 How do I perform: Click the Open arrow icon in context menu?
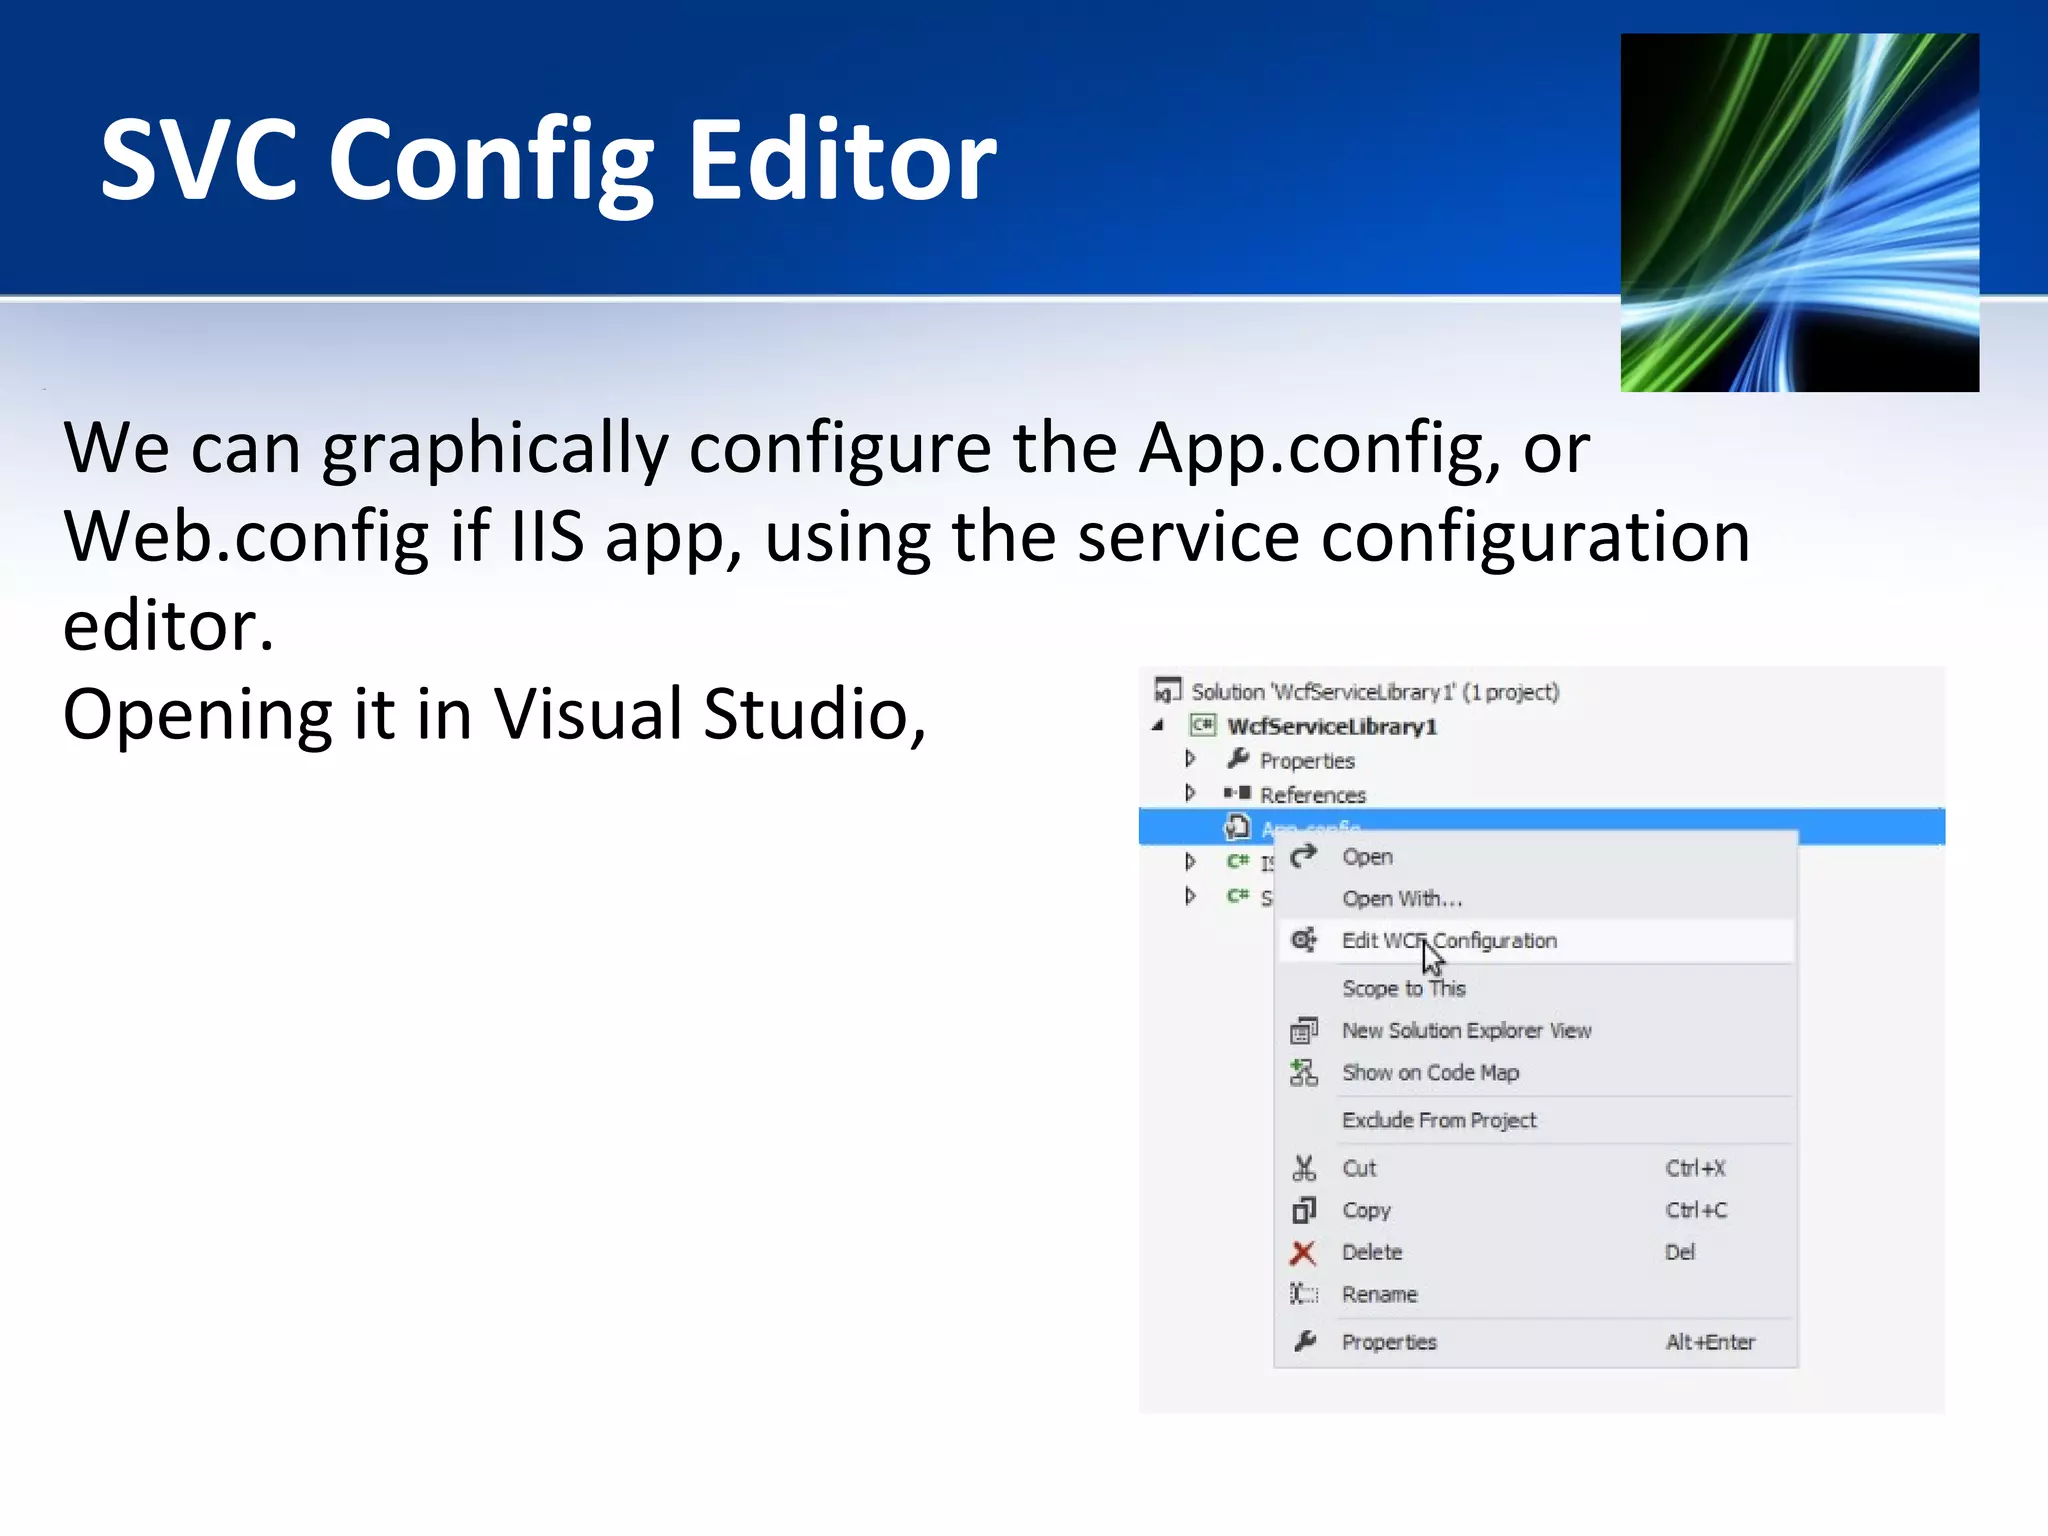pos(1303,857)
